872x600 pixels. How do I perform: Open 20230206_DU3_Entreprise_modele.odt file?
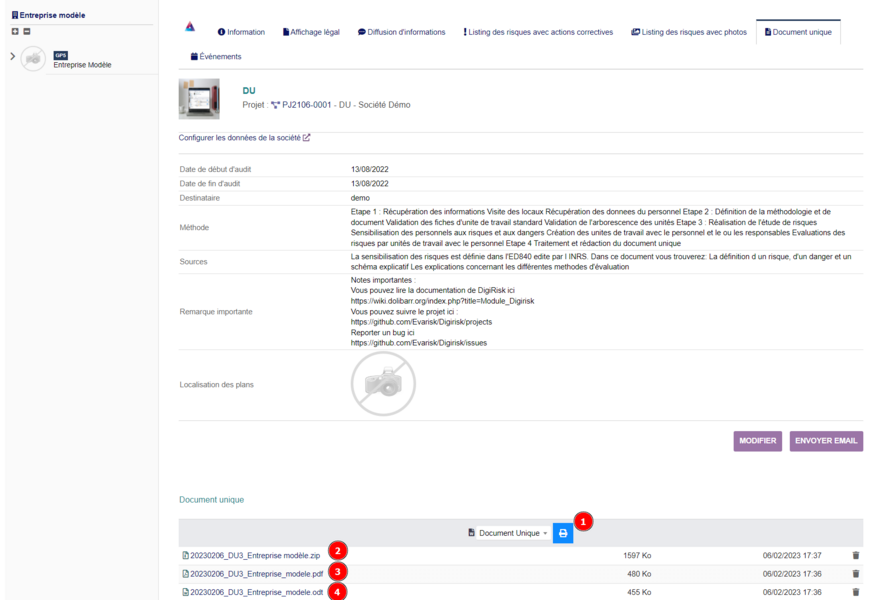[256, 592]
